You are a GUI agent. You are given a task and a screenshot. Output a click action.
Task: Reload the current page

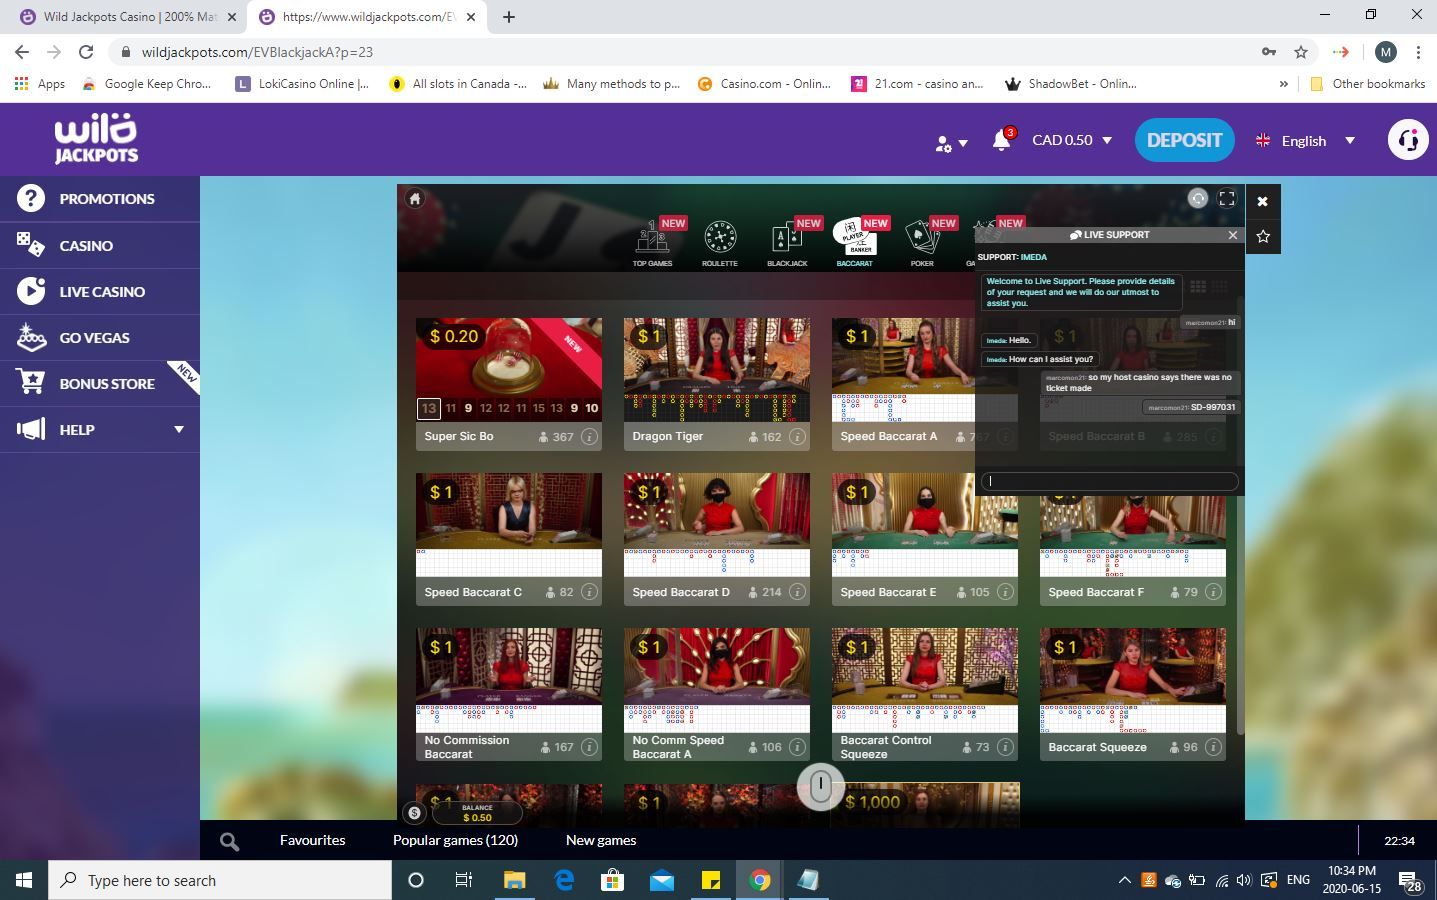(x=86, y=52)
